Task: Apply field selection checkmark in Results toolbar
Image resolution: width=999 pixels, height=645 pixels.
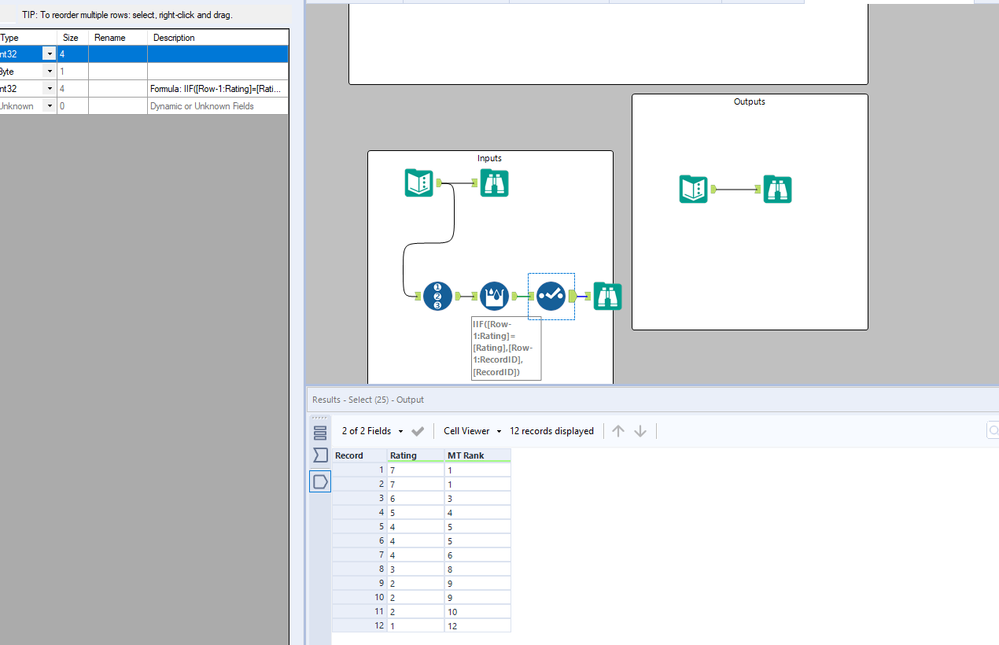Action: coord(418,431)
